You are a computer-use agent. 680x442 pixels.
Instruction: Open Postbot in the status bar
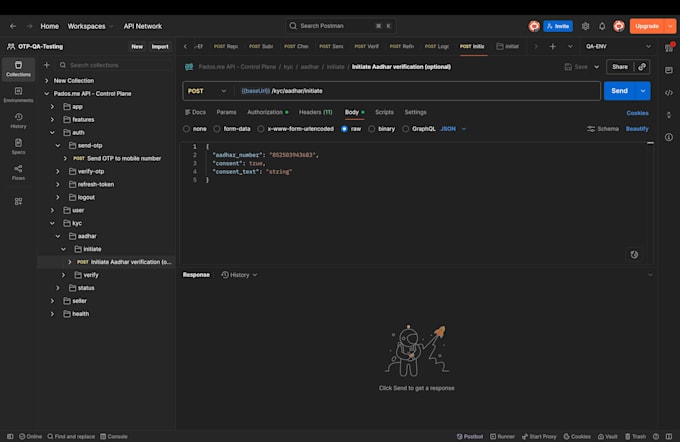(470, 436)
